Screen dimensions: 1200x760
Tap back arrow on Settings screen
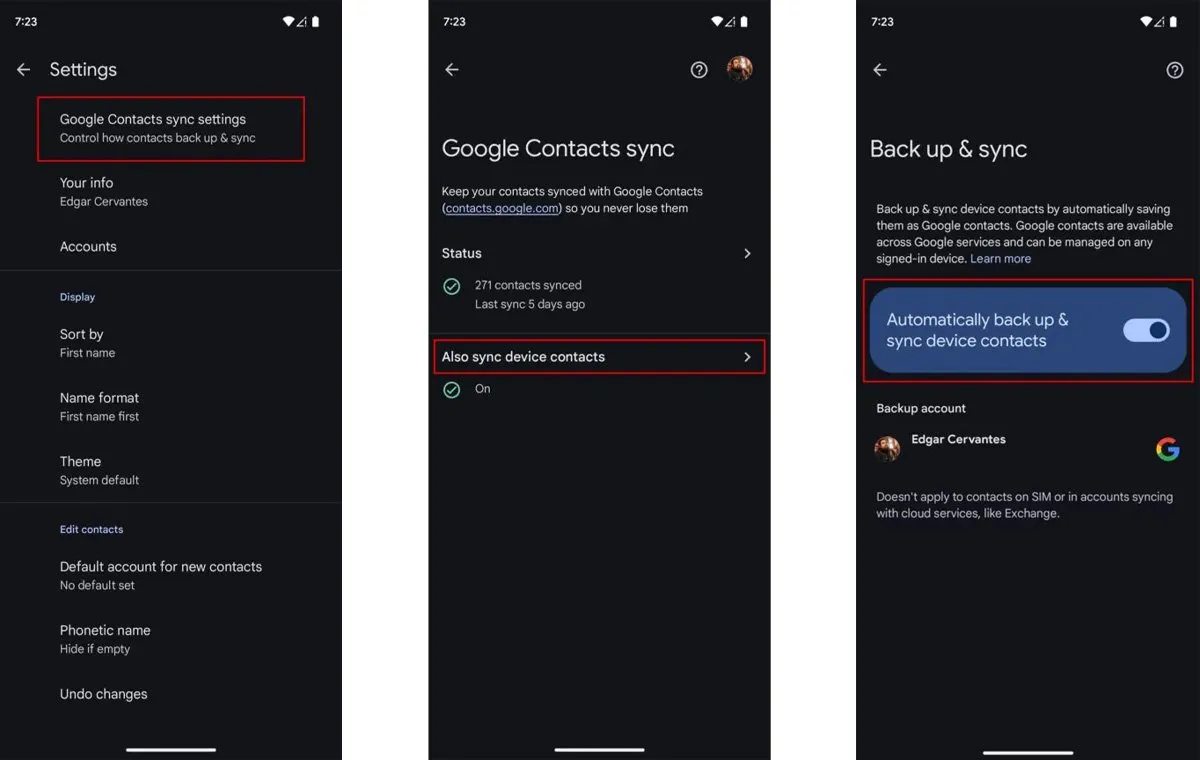pos(24,70)
